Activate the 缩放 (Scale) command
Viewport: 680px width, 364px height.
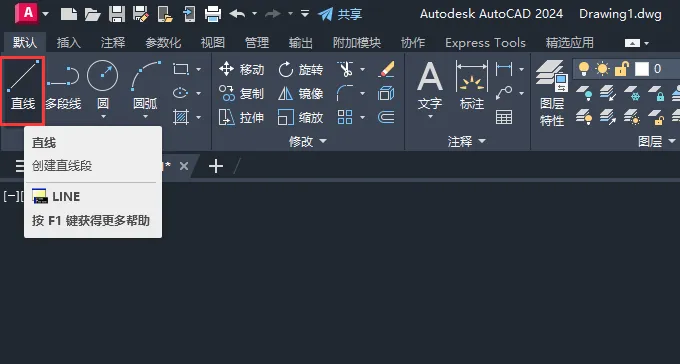[301, 117]
